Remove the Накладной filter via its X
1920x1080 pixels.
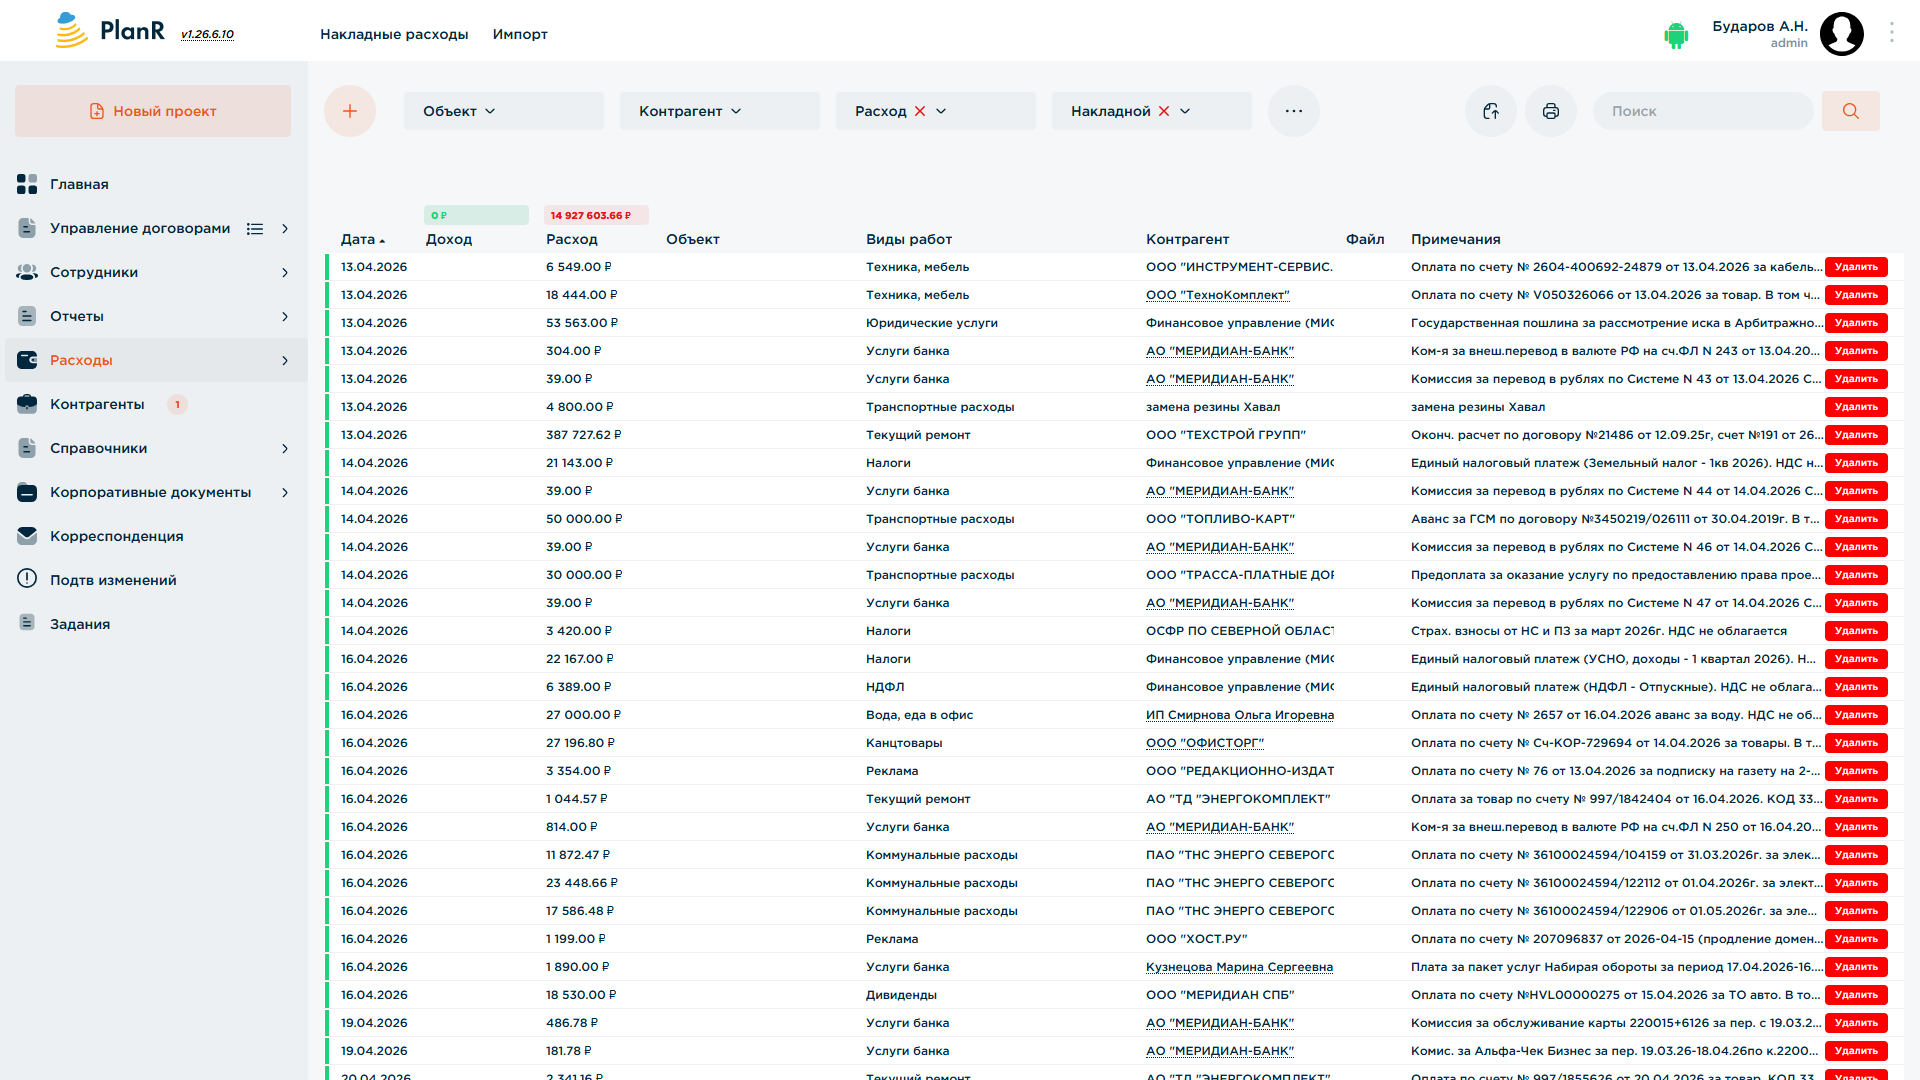point(1164,111)
